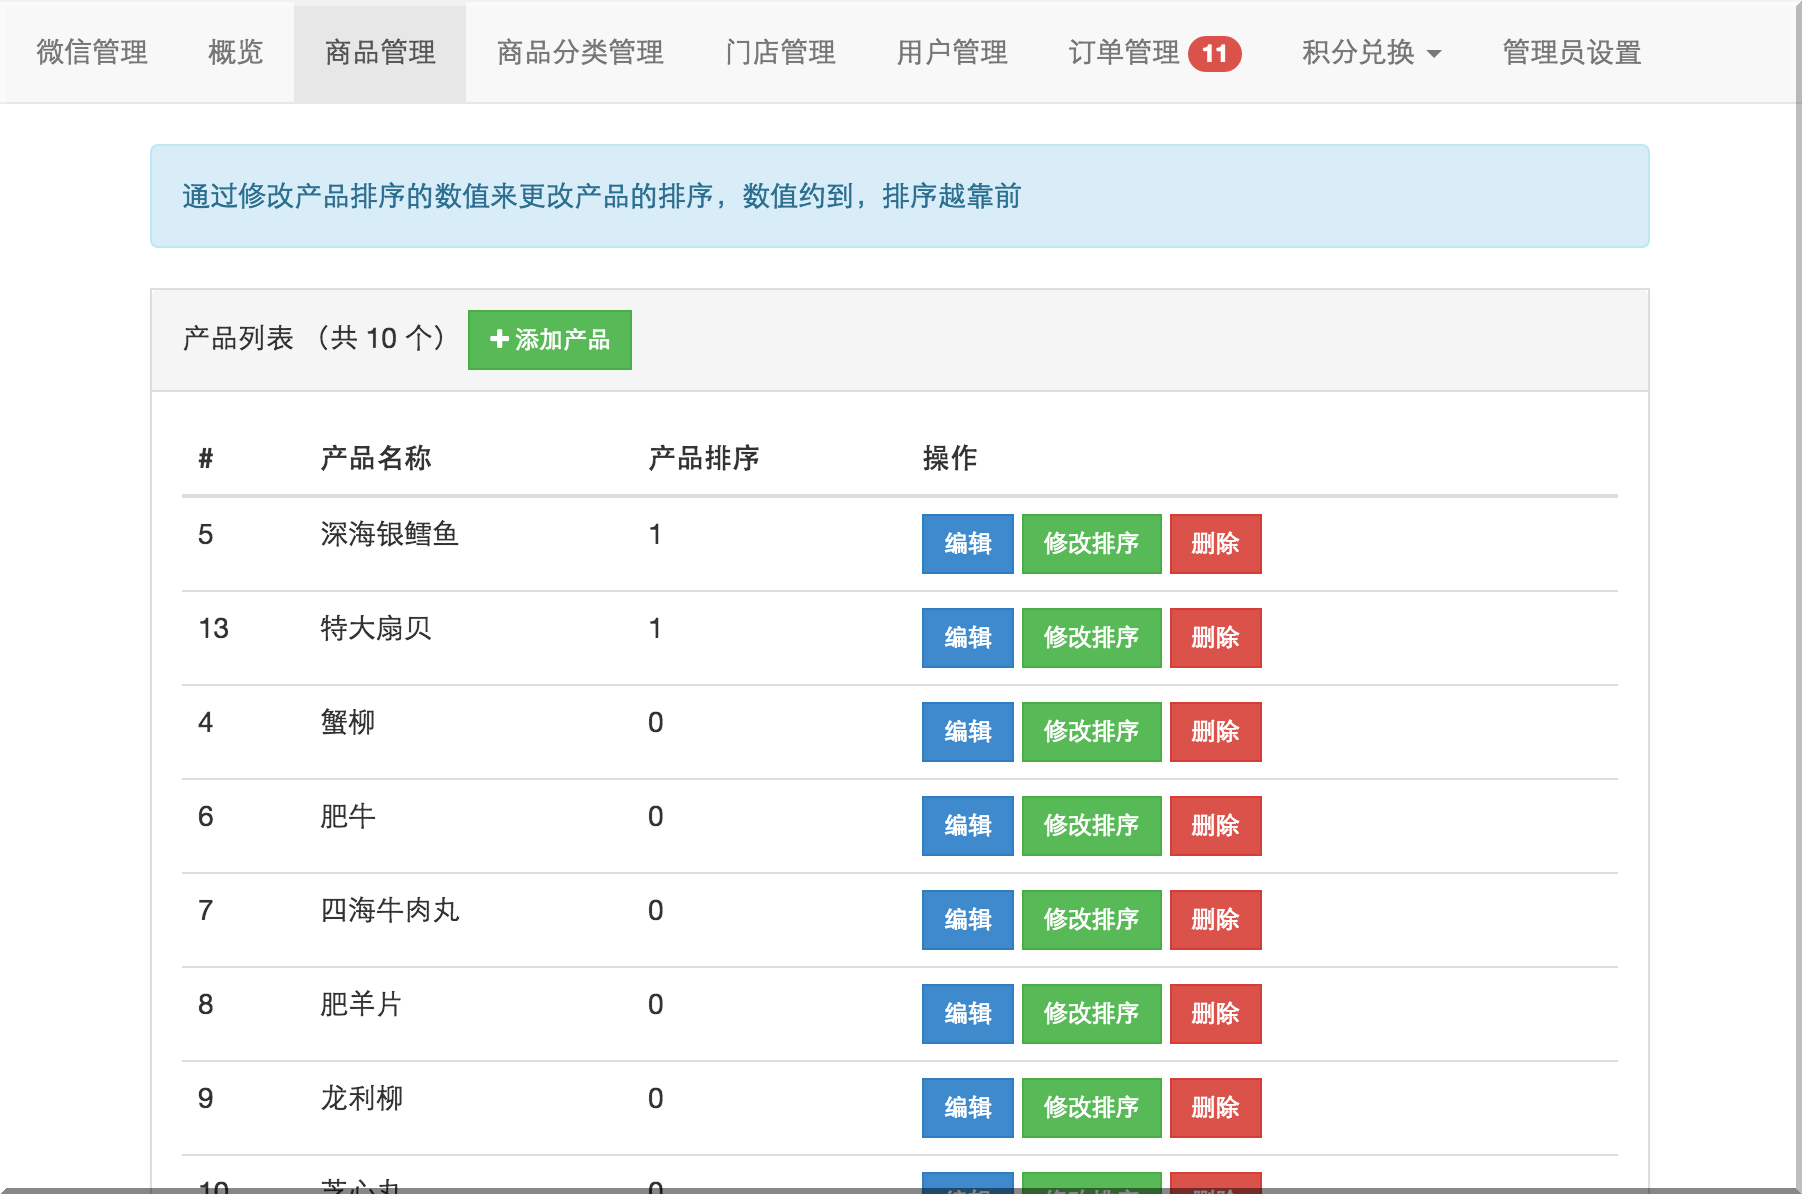This screenshot has width=1802, height=1194.
Task: Go to 门店管理 section
Action: pyautogui.click(x=781, y=53)
